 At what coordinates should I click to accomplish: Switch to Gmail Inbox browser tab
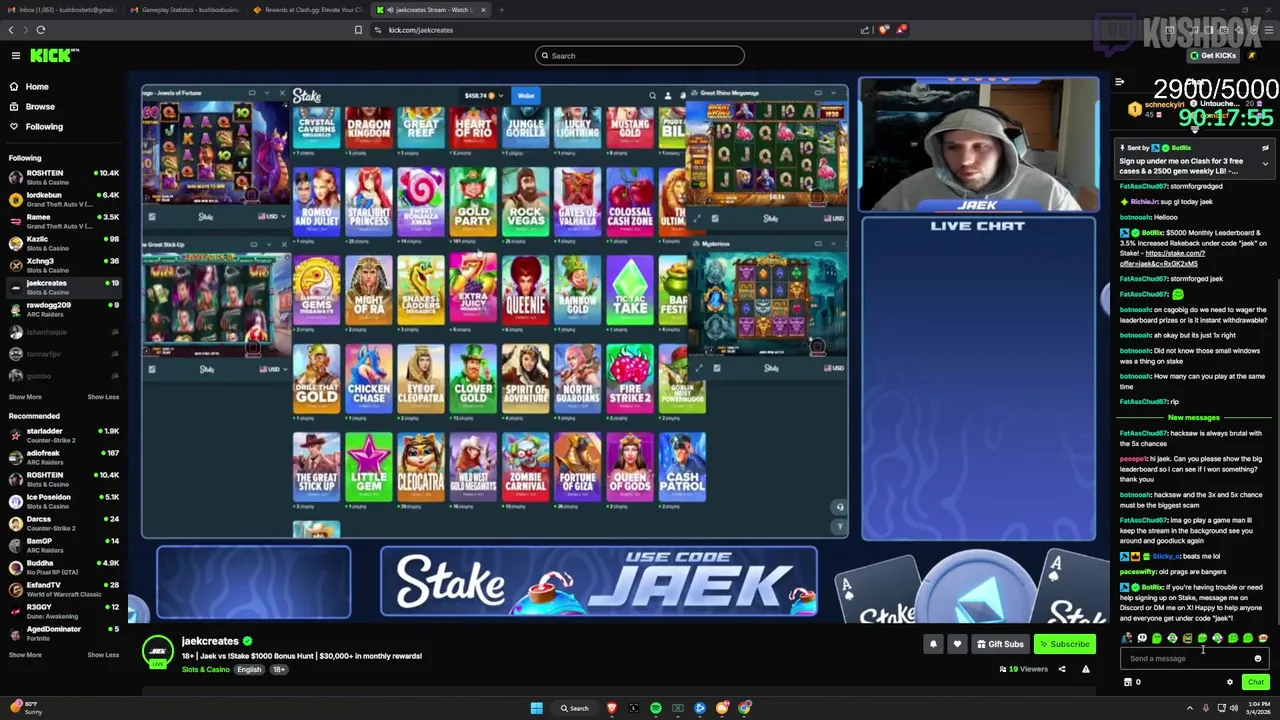(x=62, y=10)
